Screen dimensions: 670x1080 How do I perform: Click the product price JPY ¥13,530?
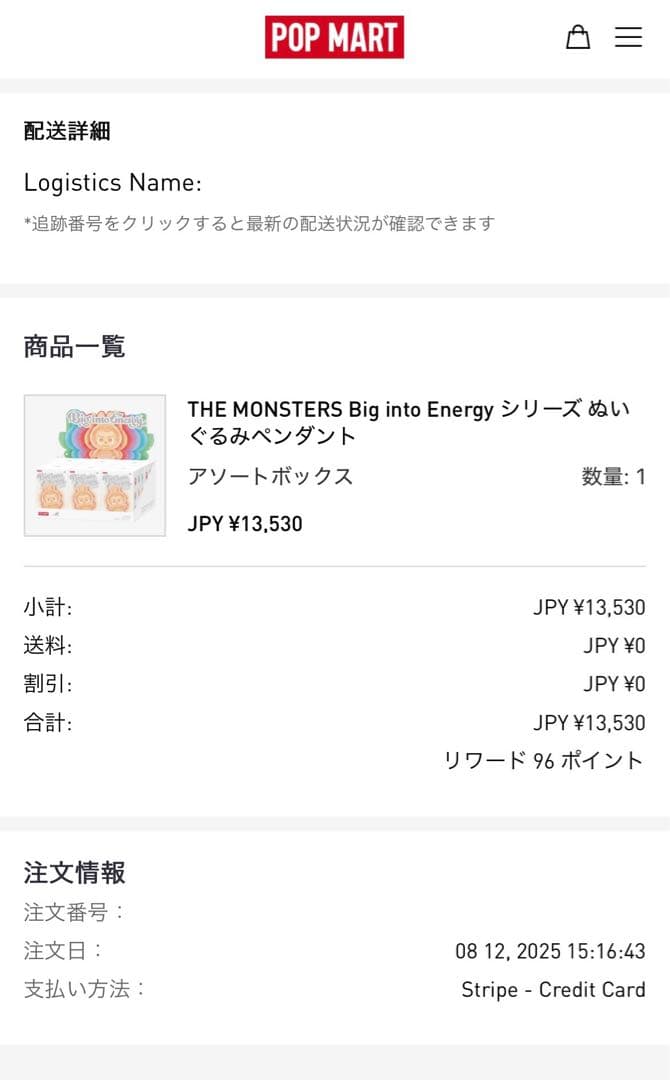click(245, 524)
